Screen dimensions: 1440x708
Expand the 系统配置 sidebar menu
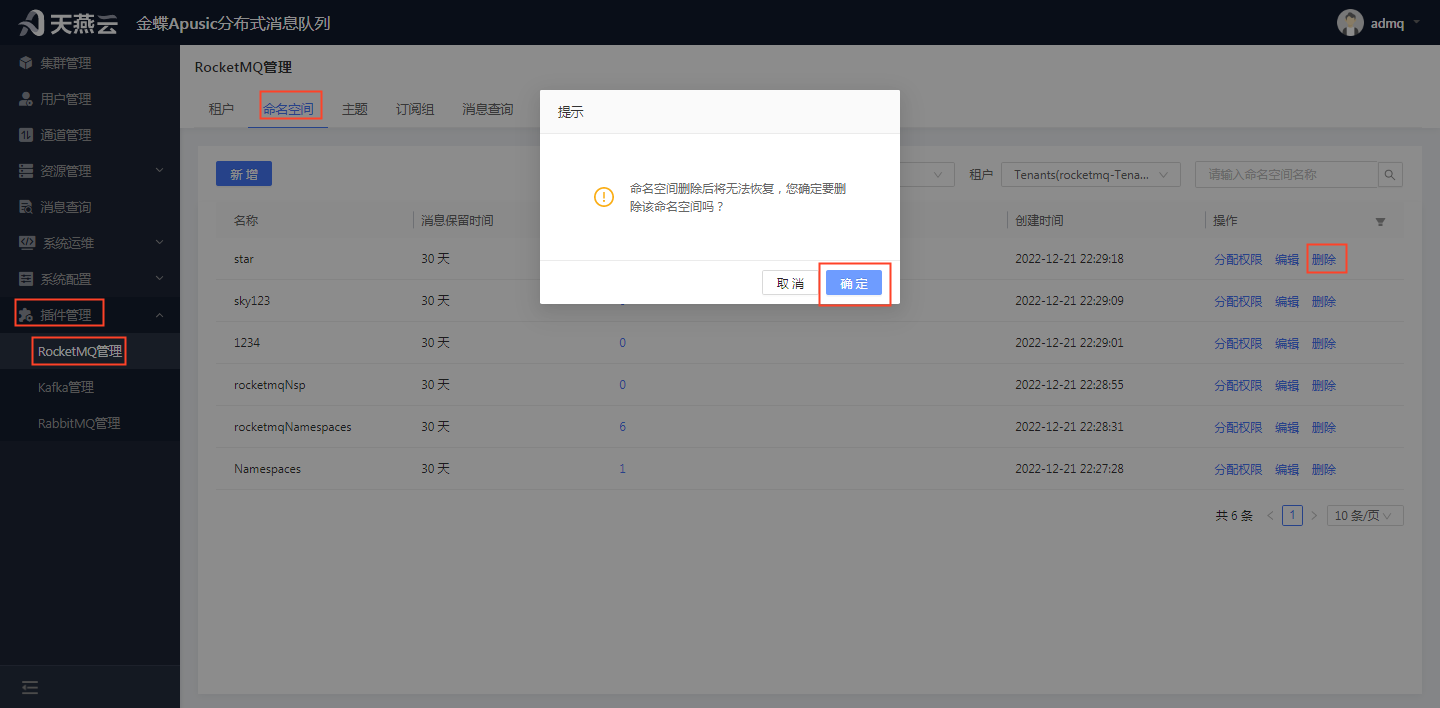[x=90, y=279]
